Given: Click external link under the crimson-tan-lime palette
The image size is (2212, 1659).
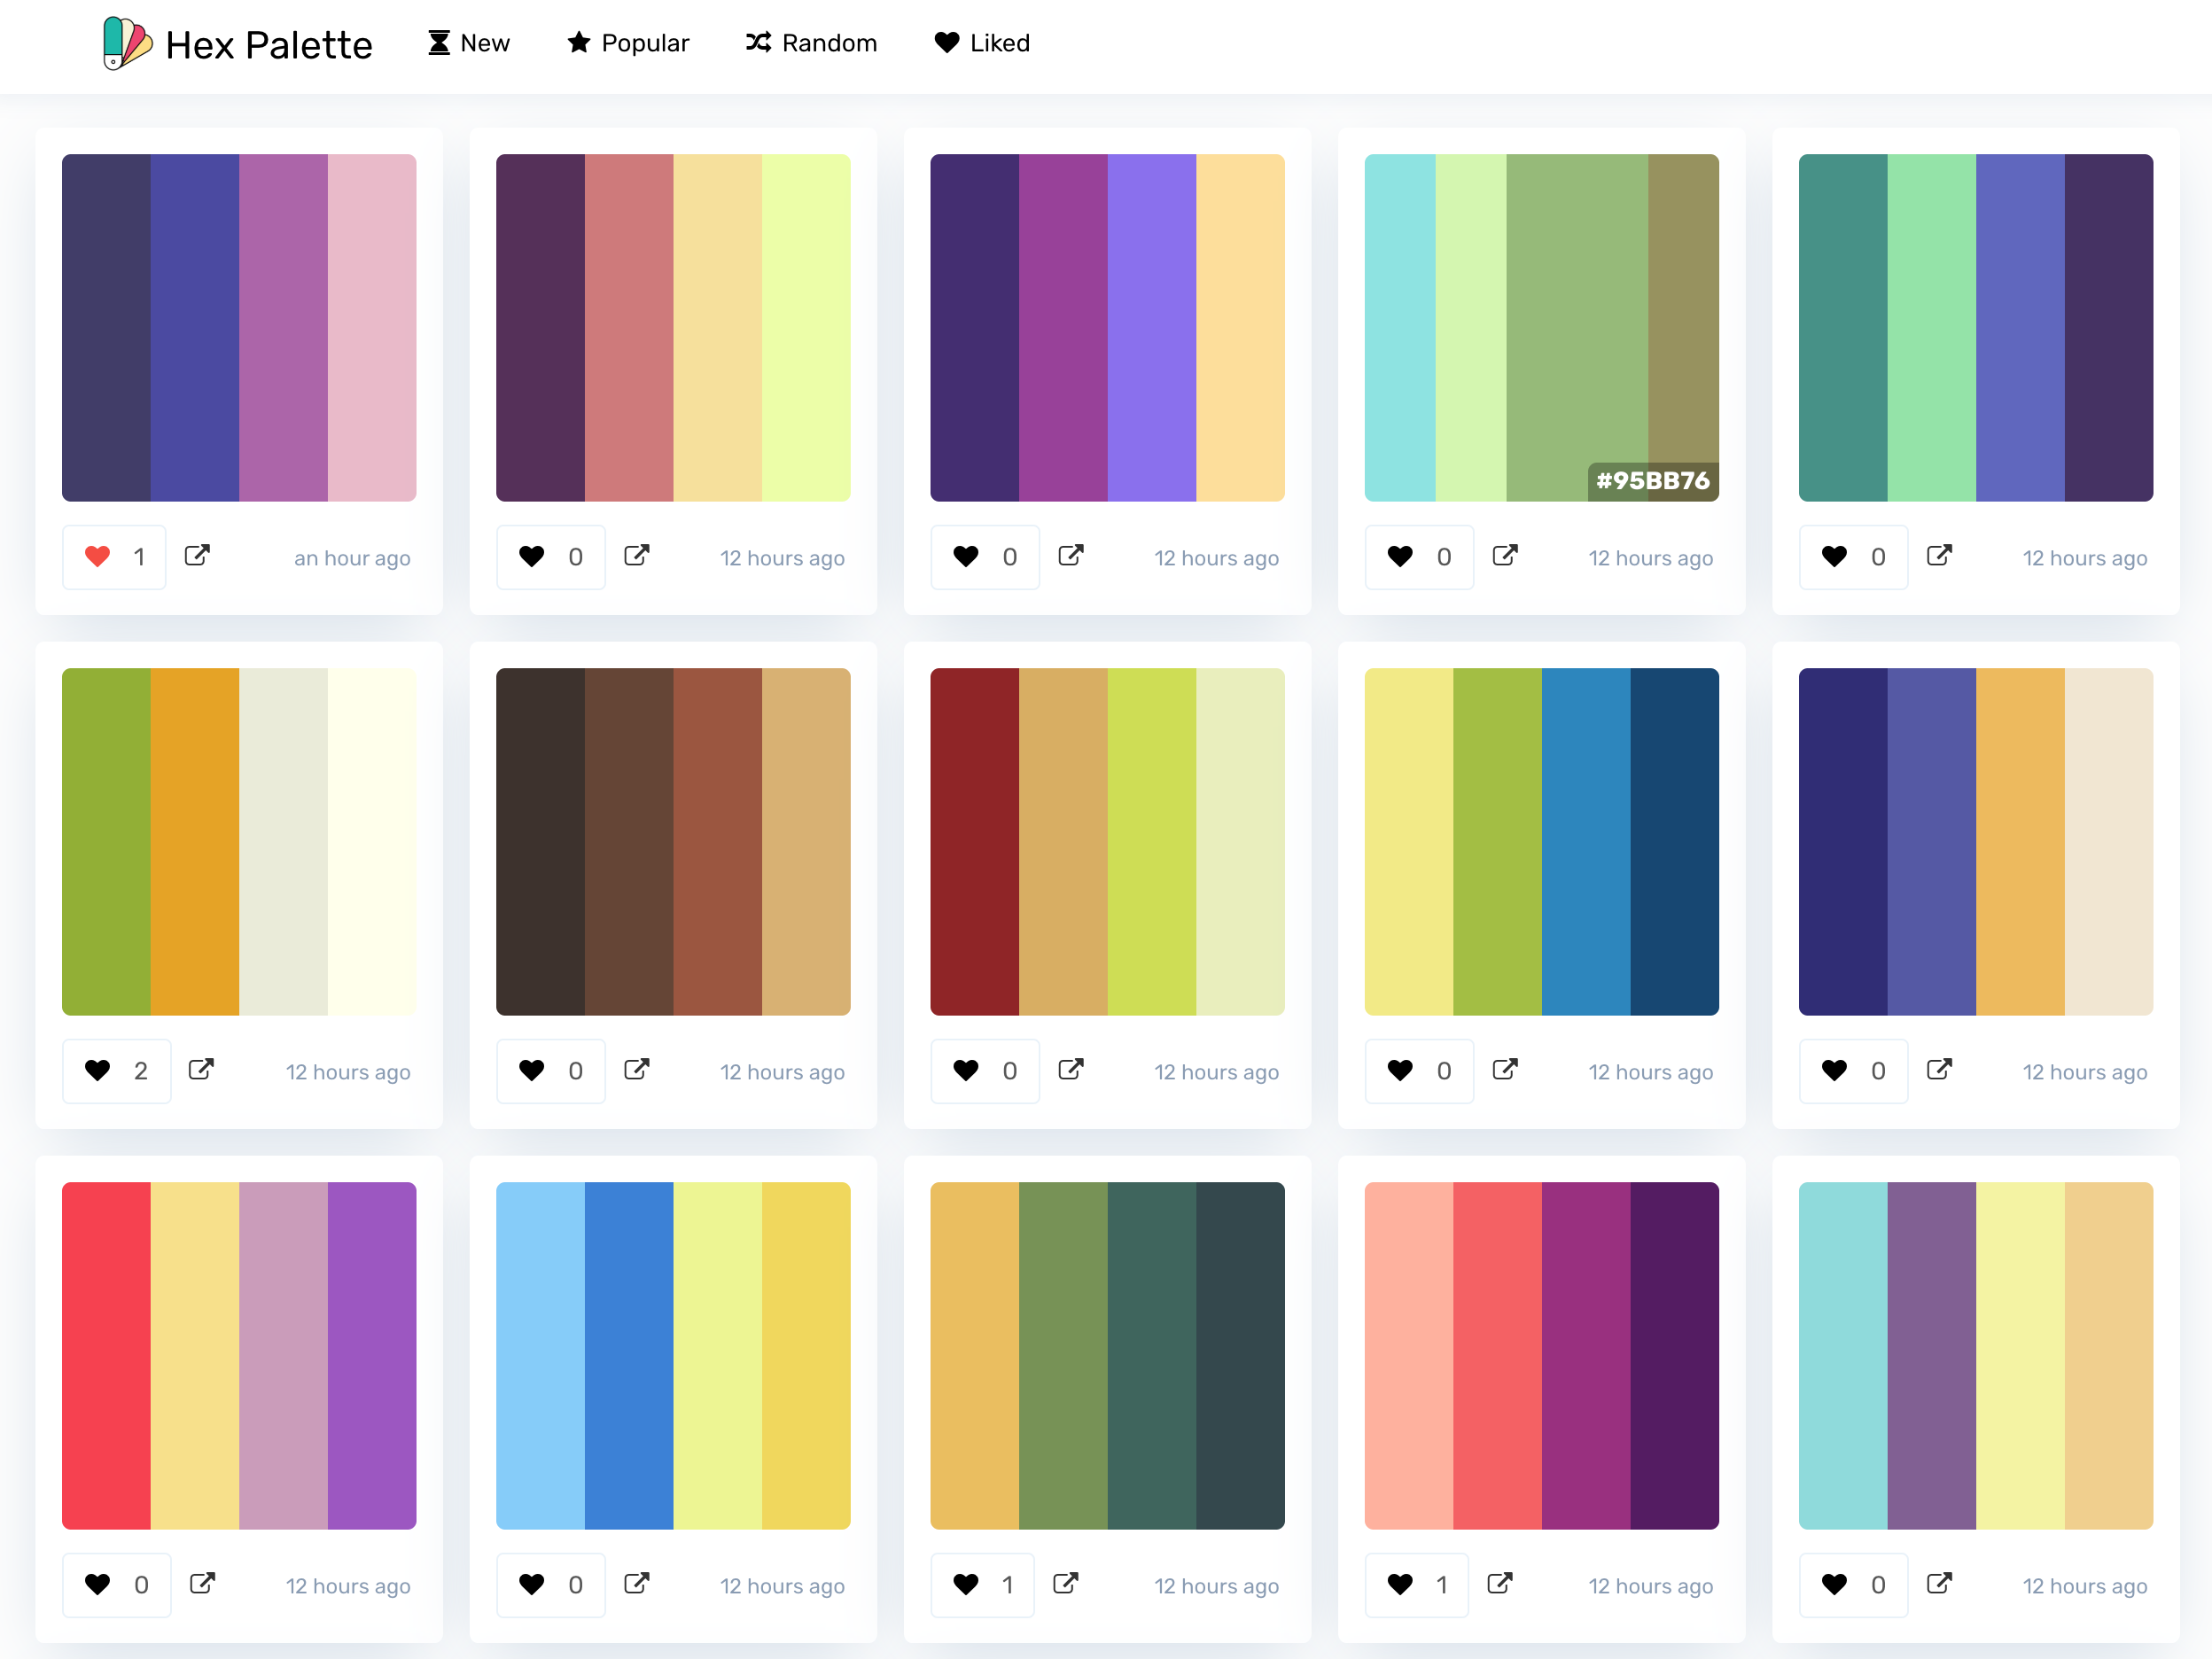Looking at the screenshot, I should tap(1070, 1070).
